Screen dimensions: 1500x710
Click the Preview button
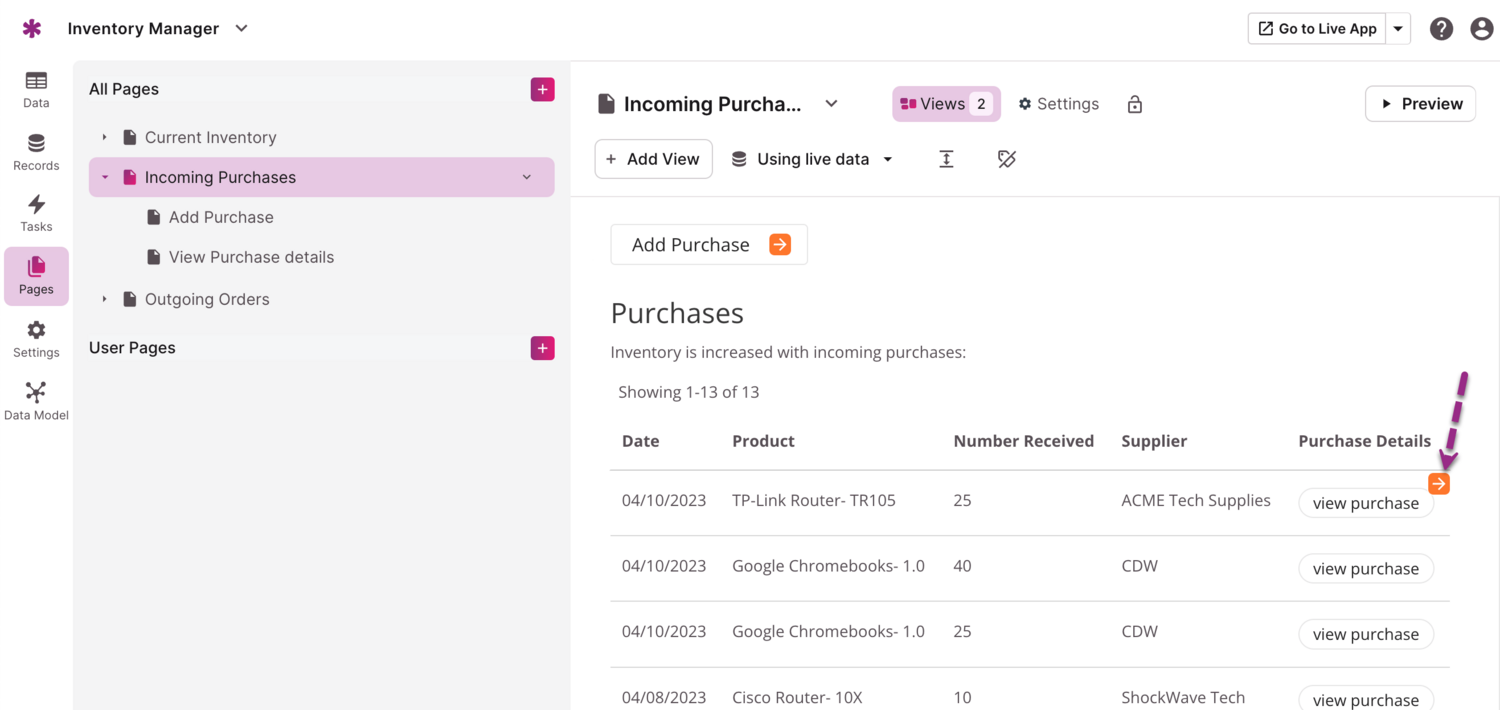coord(1420,104)
